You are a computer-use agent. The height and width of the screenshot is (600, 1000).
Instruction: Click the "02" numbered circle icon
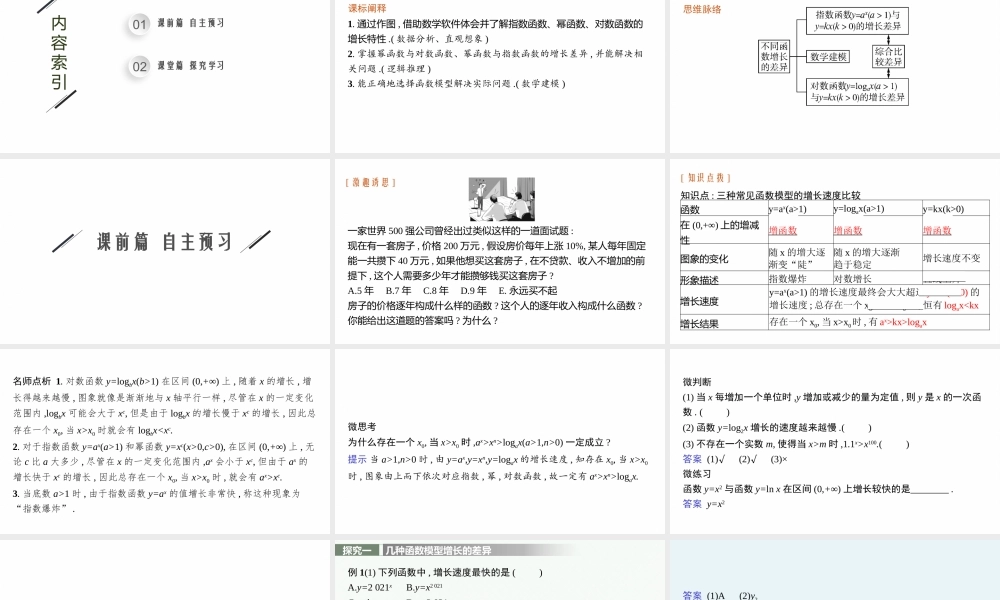click(138, 65)
